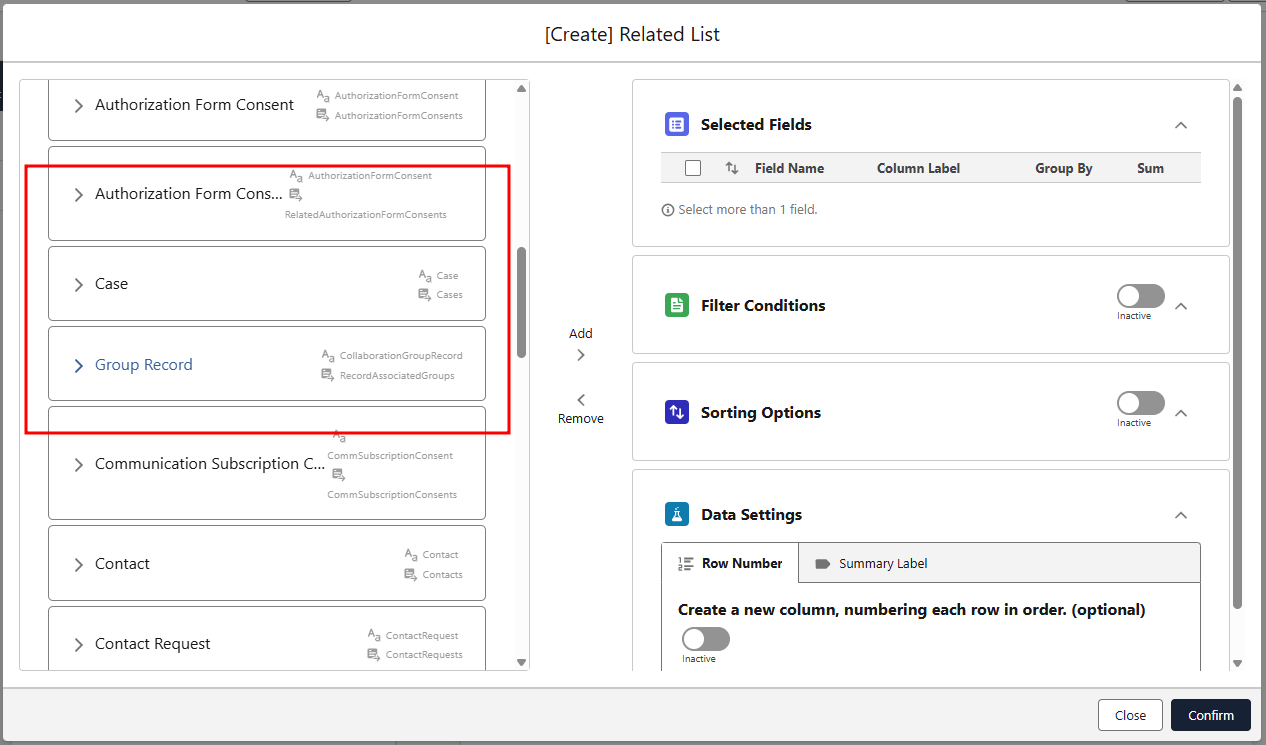The width and height of the screenshot is (1266, 745).
Task: Click the relationship icon beside AuthorizationFormConsents
Action: point(323,116)
